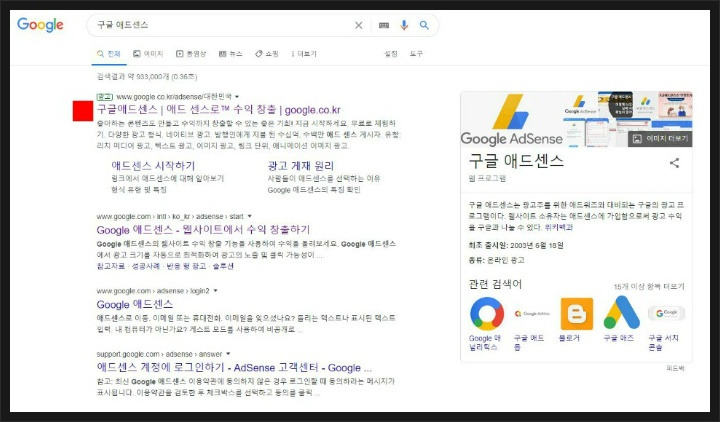
Task: Switch to the 쇼핑 tab
Action: [267, 54]
